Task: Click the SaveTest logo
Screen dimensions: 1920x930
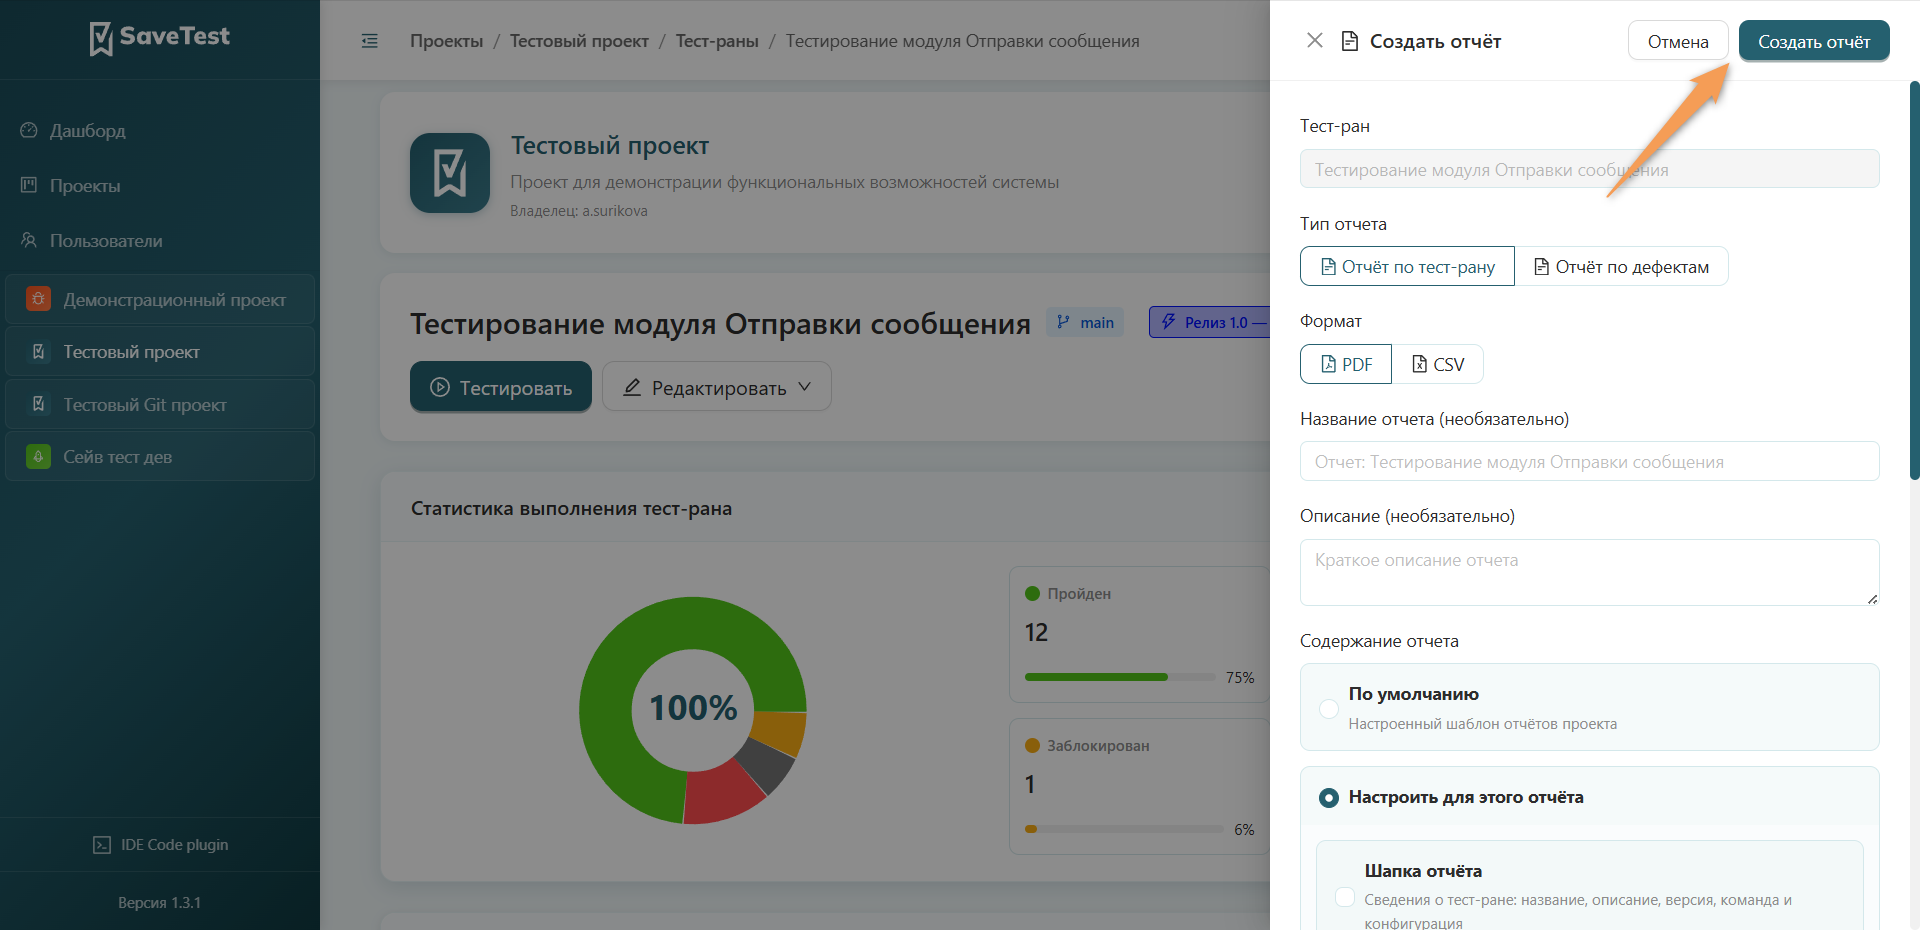Action: [160, 38]
